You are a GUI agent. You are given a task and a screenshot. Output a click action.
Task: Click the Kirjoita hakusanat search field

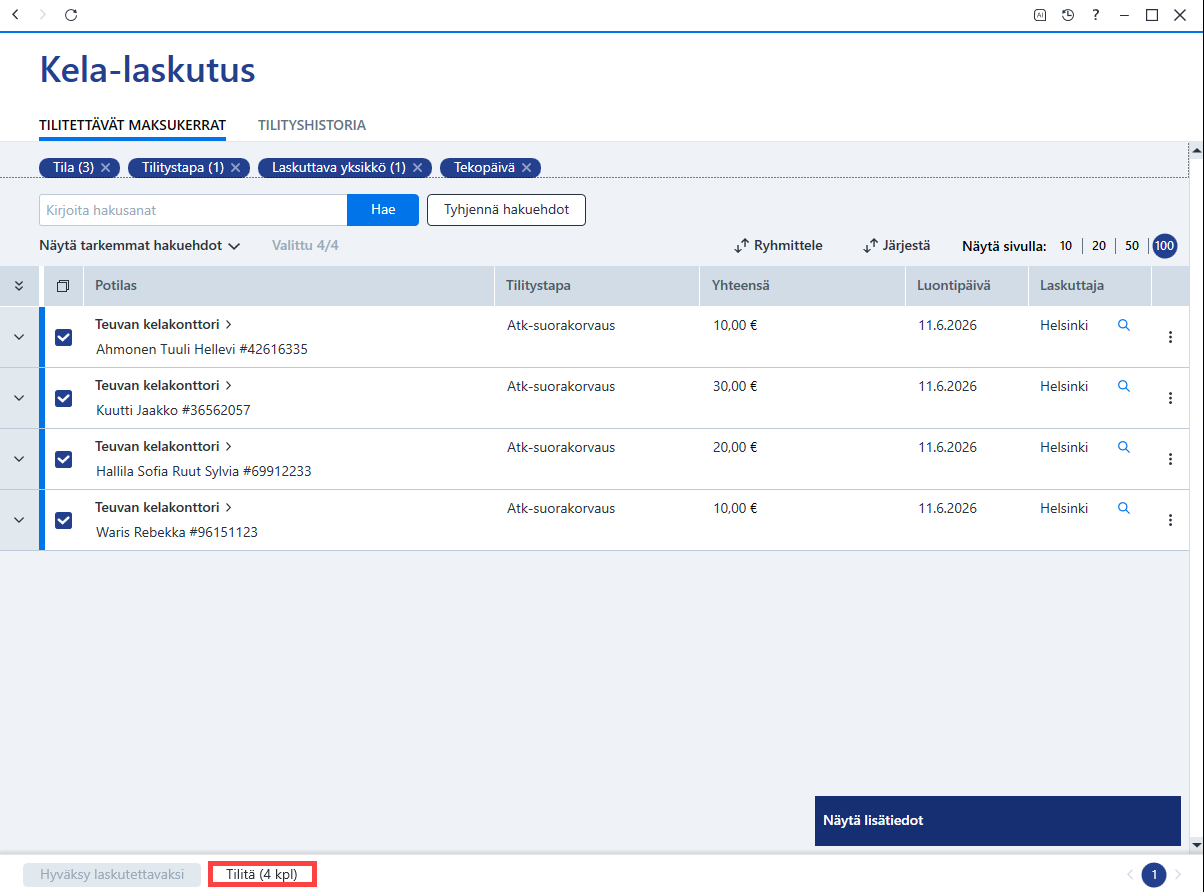pyautogui.click(x=193, y=210)
